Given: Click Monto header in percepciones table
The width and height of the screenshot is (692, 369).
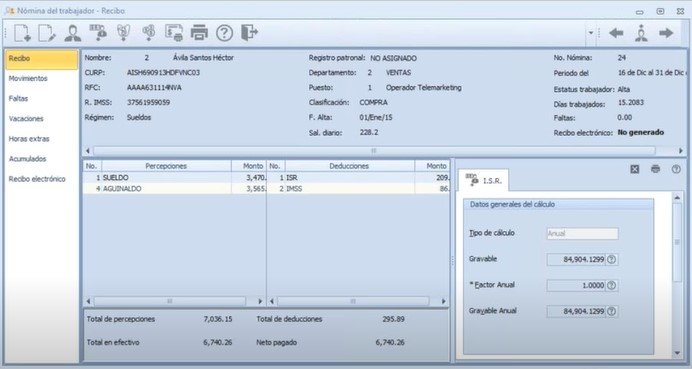Looking at the screenshot, I should [x=249, y=166].
